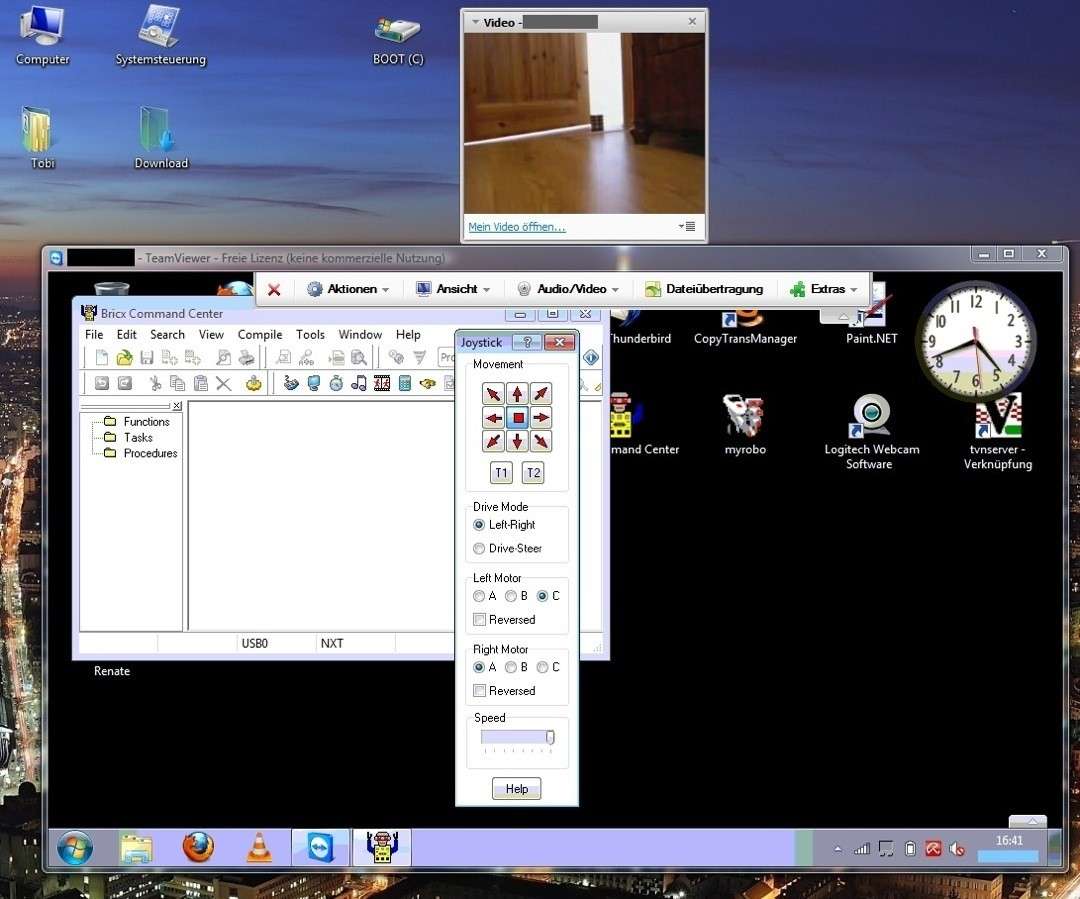Open a file using the toolbar open icon

click(x=123, y=357)
